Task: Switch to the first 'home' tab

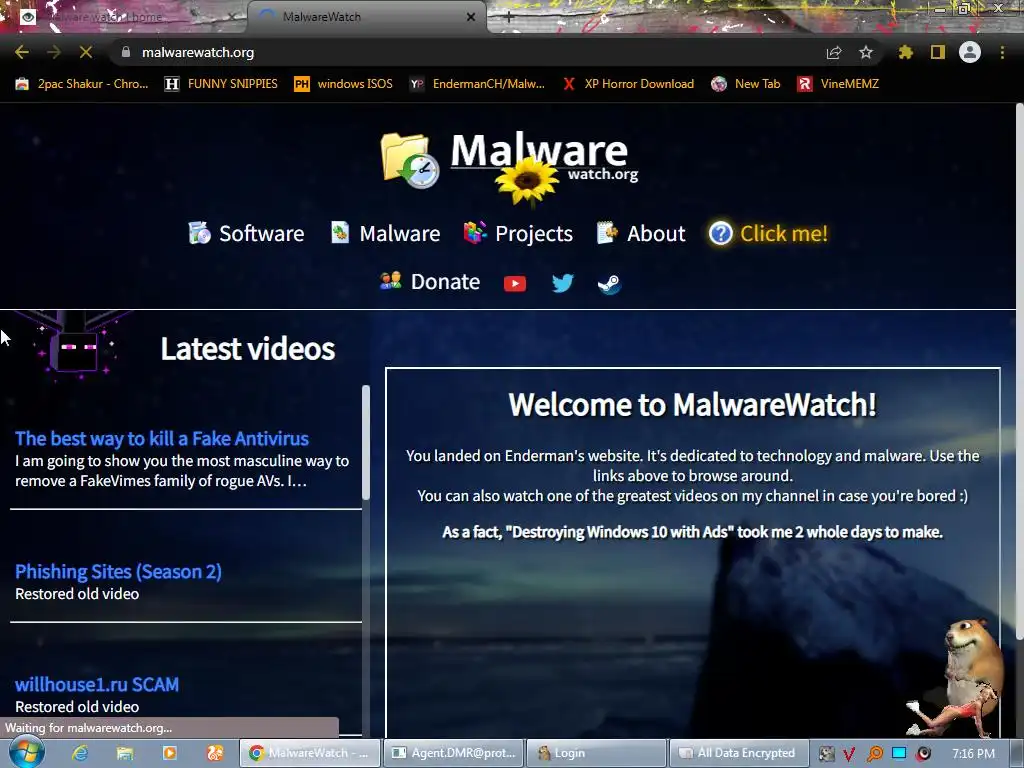Action: pos(124,17)
